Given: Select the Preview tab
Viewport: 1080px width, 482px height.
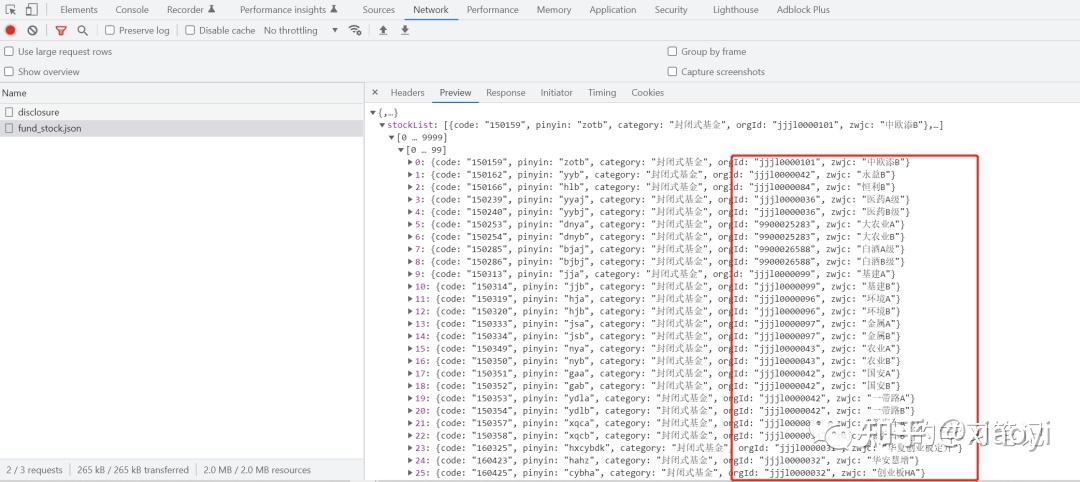Looking at the screenshot, I should coord(455,92).
